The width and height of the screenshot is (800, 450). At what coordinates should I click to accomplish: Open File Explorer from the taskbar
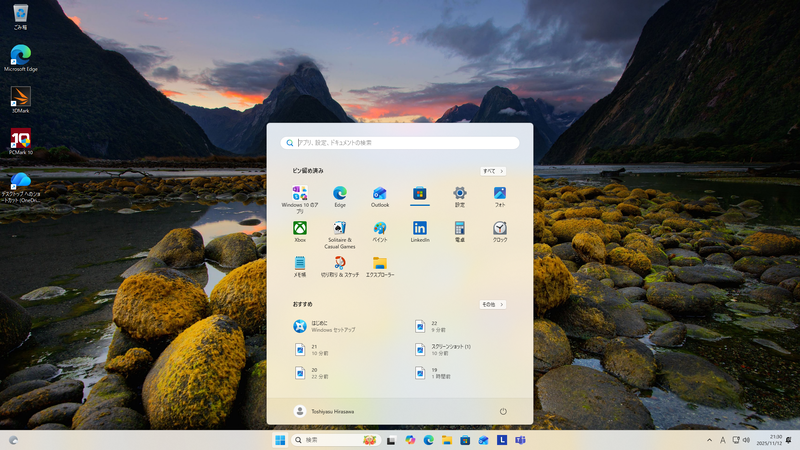point(447,440)
